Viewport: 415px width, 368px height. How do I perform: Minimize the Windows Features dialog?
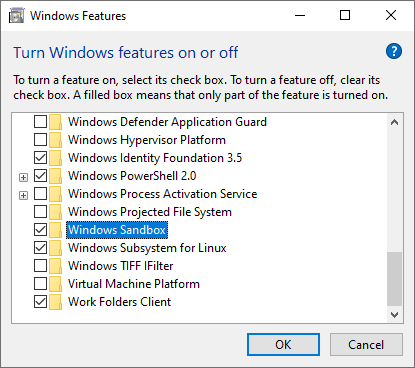click(300, 15)
